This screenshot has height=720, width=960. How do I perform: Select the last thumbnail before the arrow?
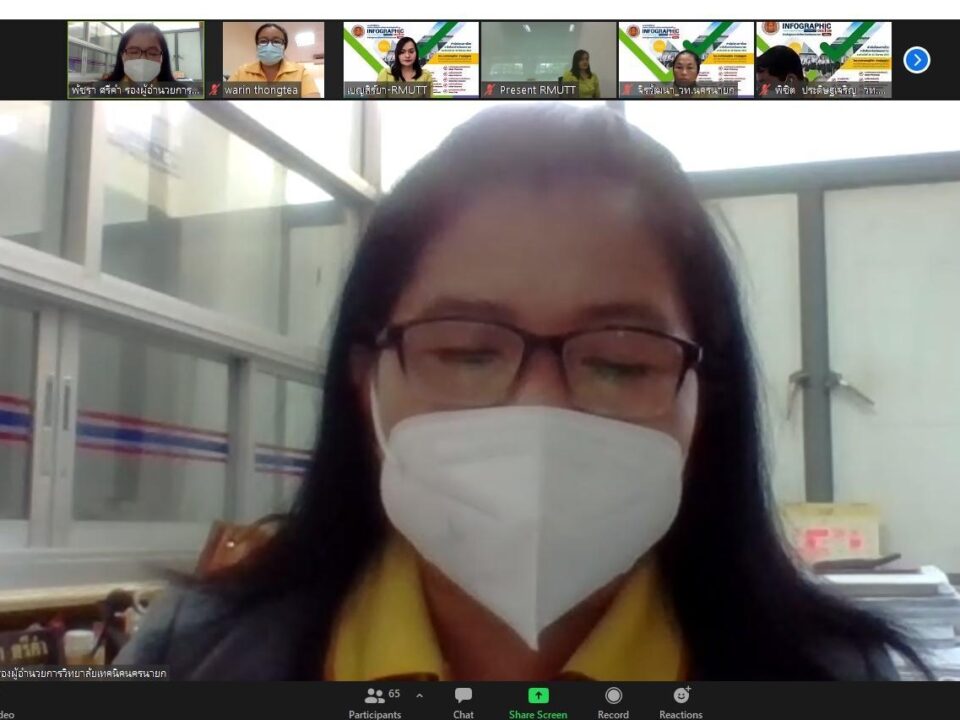[x=823, y=60]
